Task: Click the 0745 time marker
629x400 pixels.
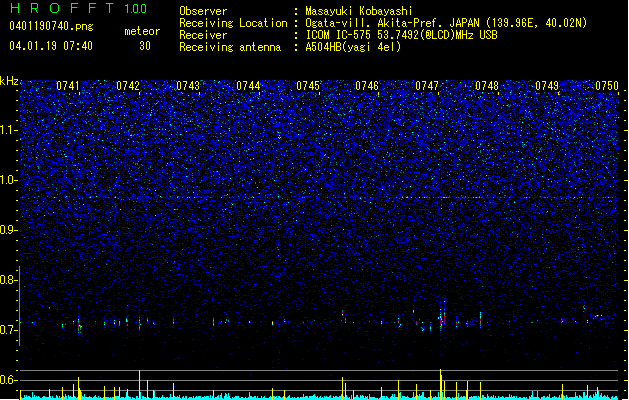Action: pos(308,86)
